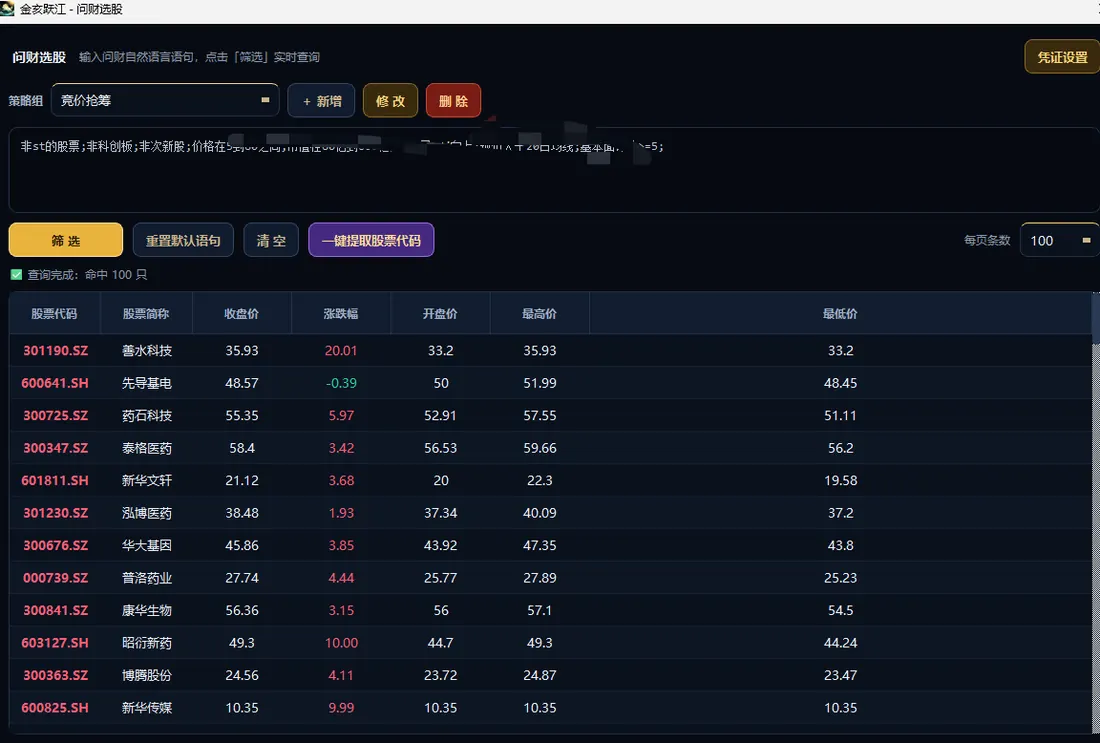
Task: Open the 每页条数 dropdown set to 100
Action: 1059,241
